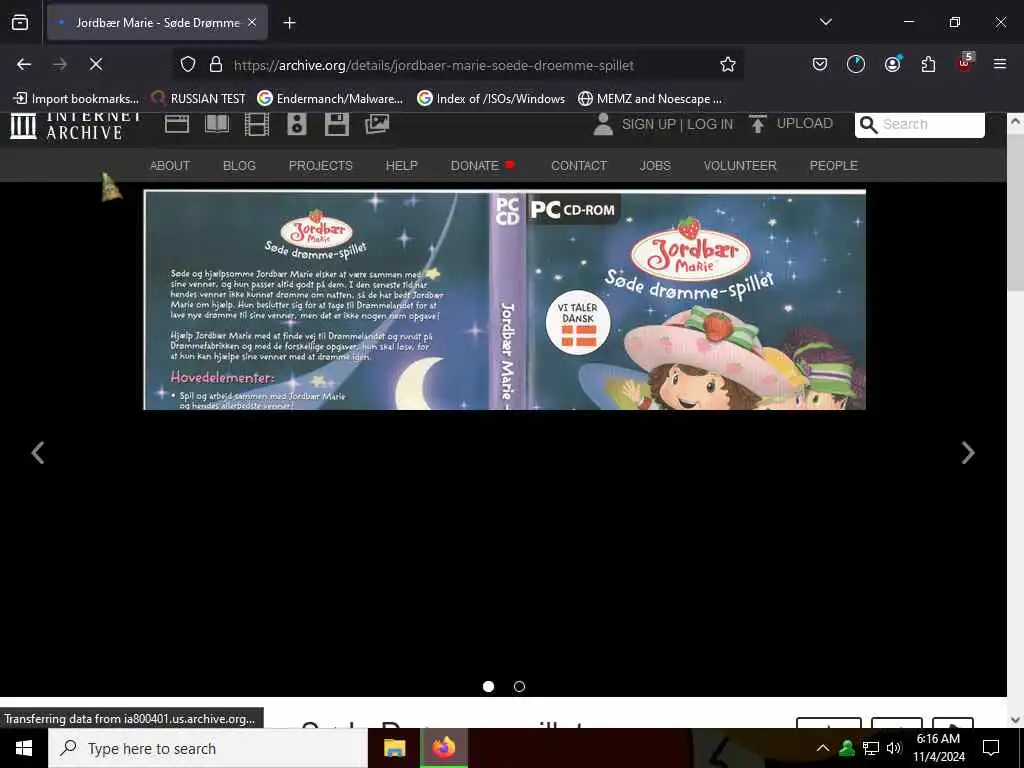Viewport: 1024px width, 768px height.
Task: Open the network tray icon
Action: click(x=871, y=748)
